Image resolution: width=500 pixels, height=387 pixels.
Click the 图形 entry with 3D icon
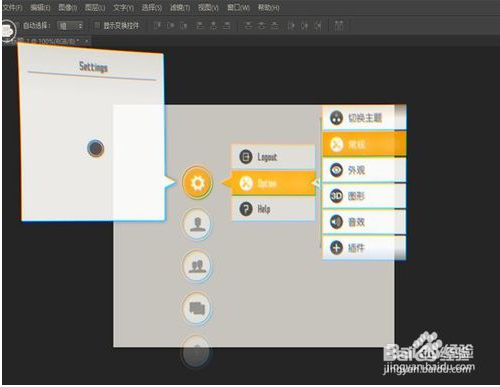click(x=364, y=196)
